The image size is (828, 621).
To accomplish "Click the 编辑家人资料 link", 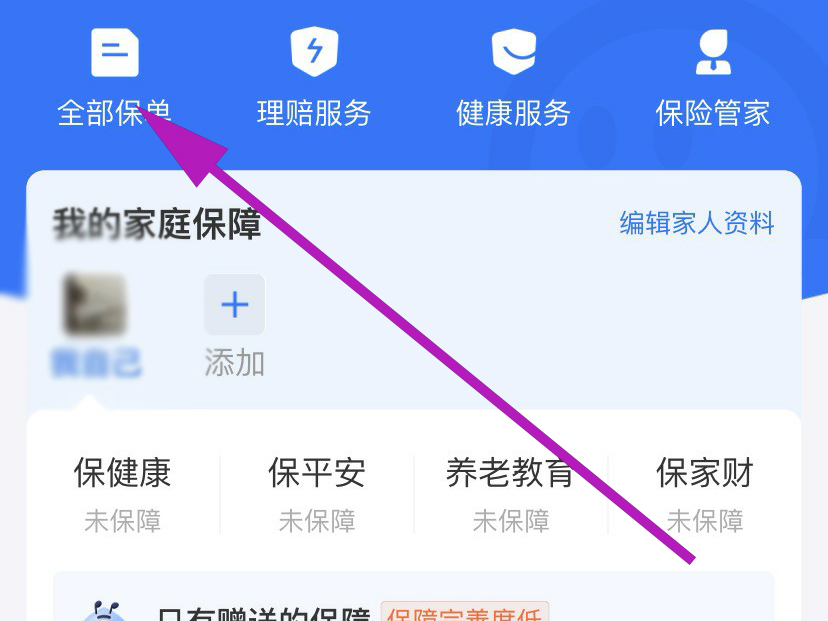I will point(697,223).
